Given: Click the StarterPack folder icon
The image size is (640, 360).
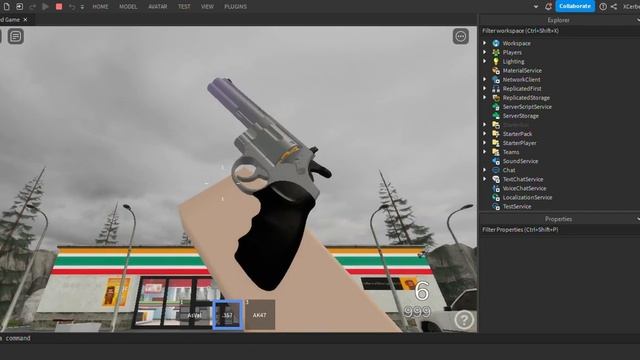Looking at the screenshot, I should coord(496,134).
